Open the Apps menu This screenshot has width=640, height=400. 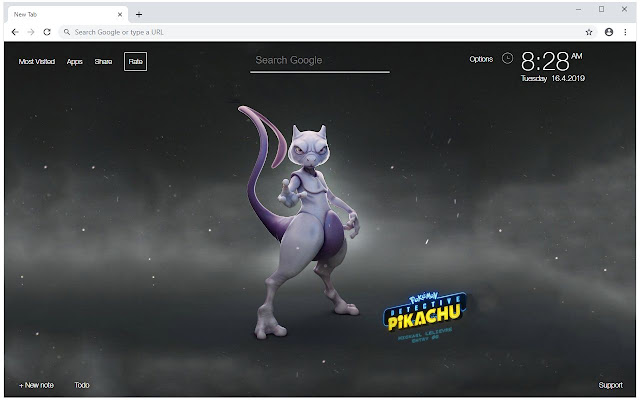pyautogui.click(x=75, y=62)
